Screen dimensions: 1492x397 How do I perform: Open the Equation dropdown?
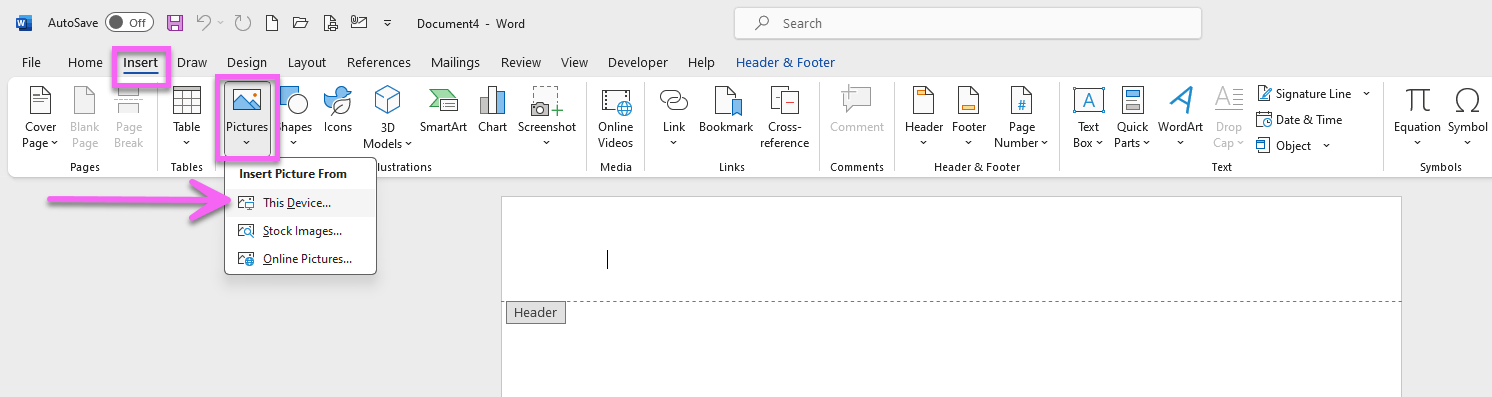click(1417, 117)
